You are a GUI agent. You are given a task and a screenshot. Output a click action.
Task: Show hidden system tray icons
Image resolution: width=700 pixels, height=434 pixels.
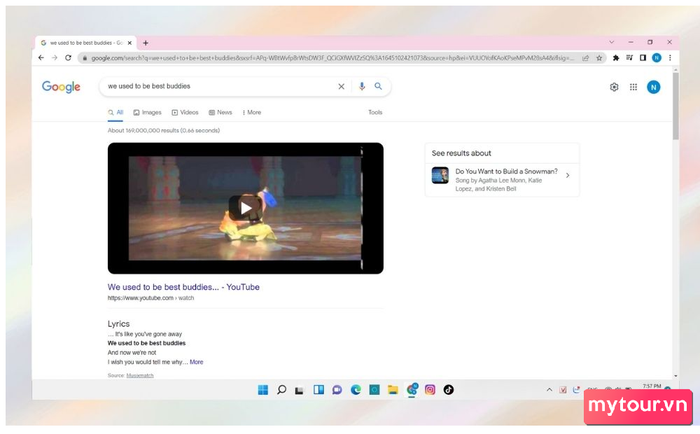(x=549, y=390)
